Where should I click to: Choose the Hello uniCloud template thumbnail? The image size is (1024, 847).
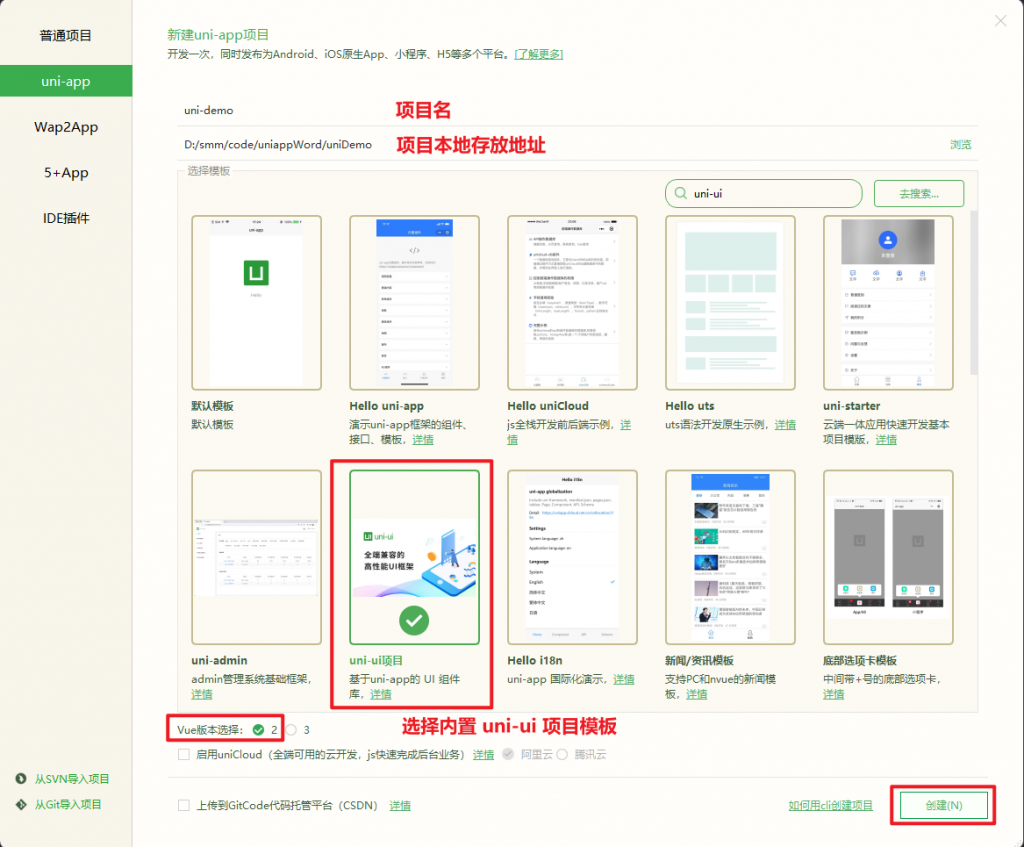click(x=572, y=303)
